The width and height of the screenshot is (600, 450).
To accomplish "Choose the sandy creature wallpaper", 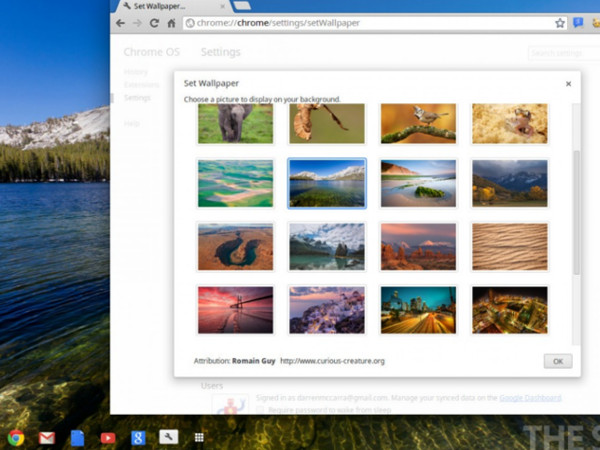I will tap(510, 124).
